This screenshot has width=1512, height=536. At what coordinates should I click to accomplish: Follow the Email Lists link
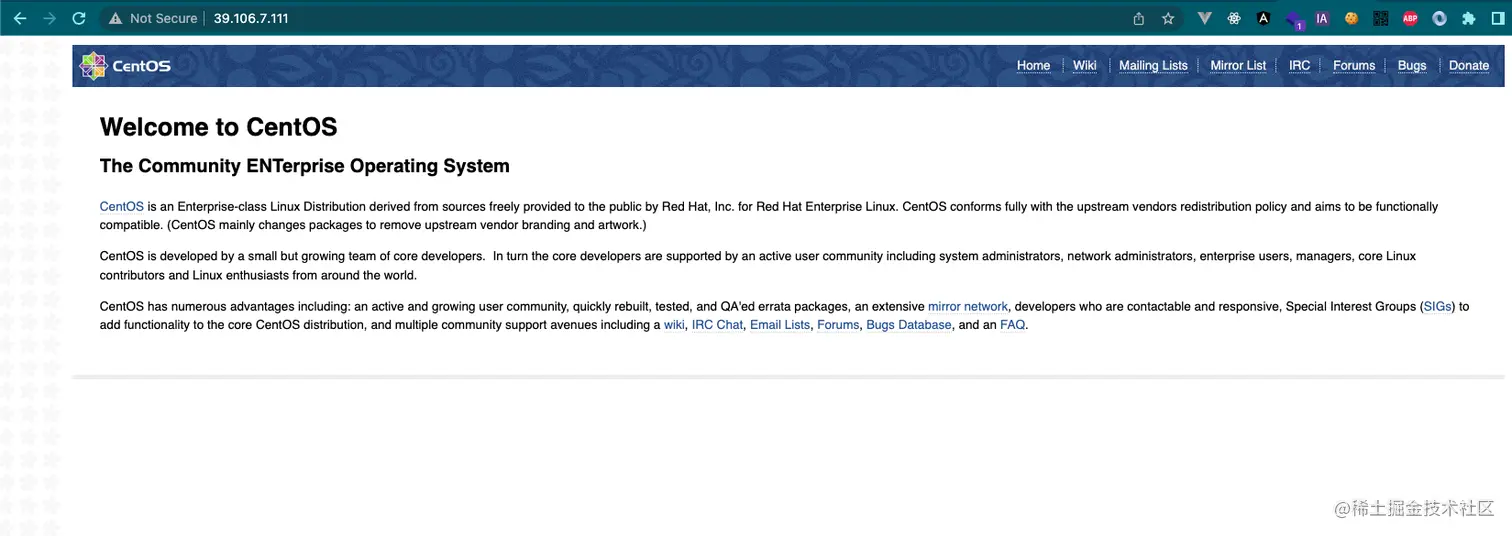coord(780,325)
